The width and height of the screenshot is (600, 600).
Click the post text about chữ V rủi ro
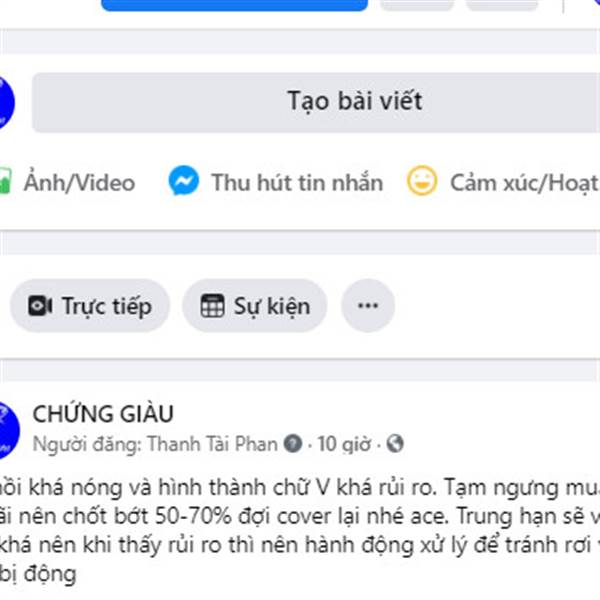coord(300,530)
